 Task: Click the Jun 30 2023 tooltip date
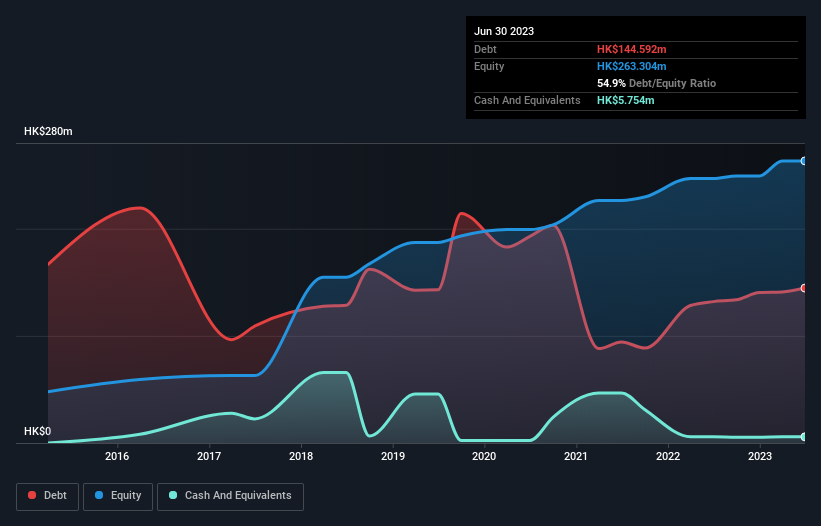tap(504, 31)
